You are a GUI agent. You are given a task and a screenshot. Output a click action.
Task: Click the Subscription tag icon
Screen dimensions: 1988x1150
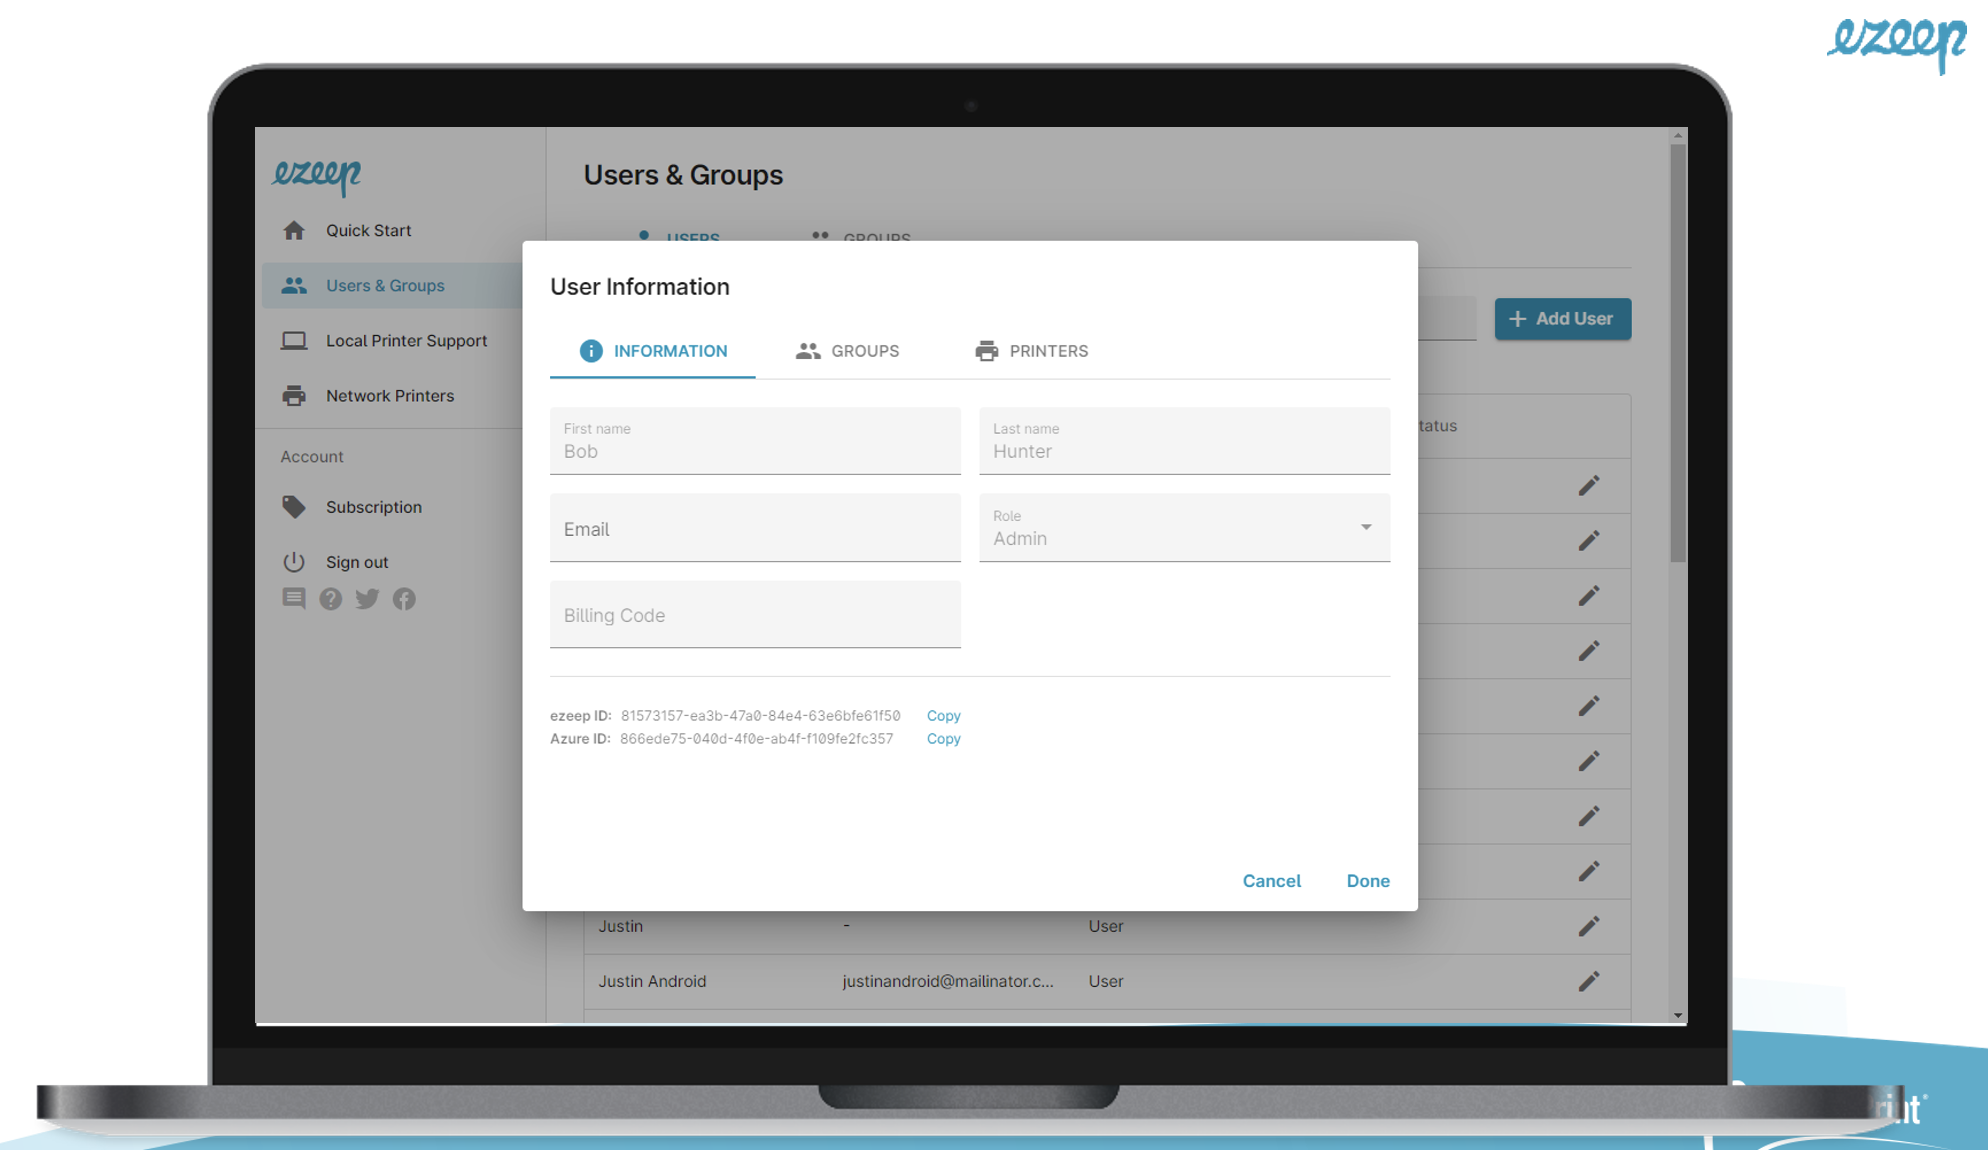293,507
